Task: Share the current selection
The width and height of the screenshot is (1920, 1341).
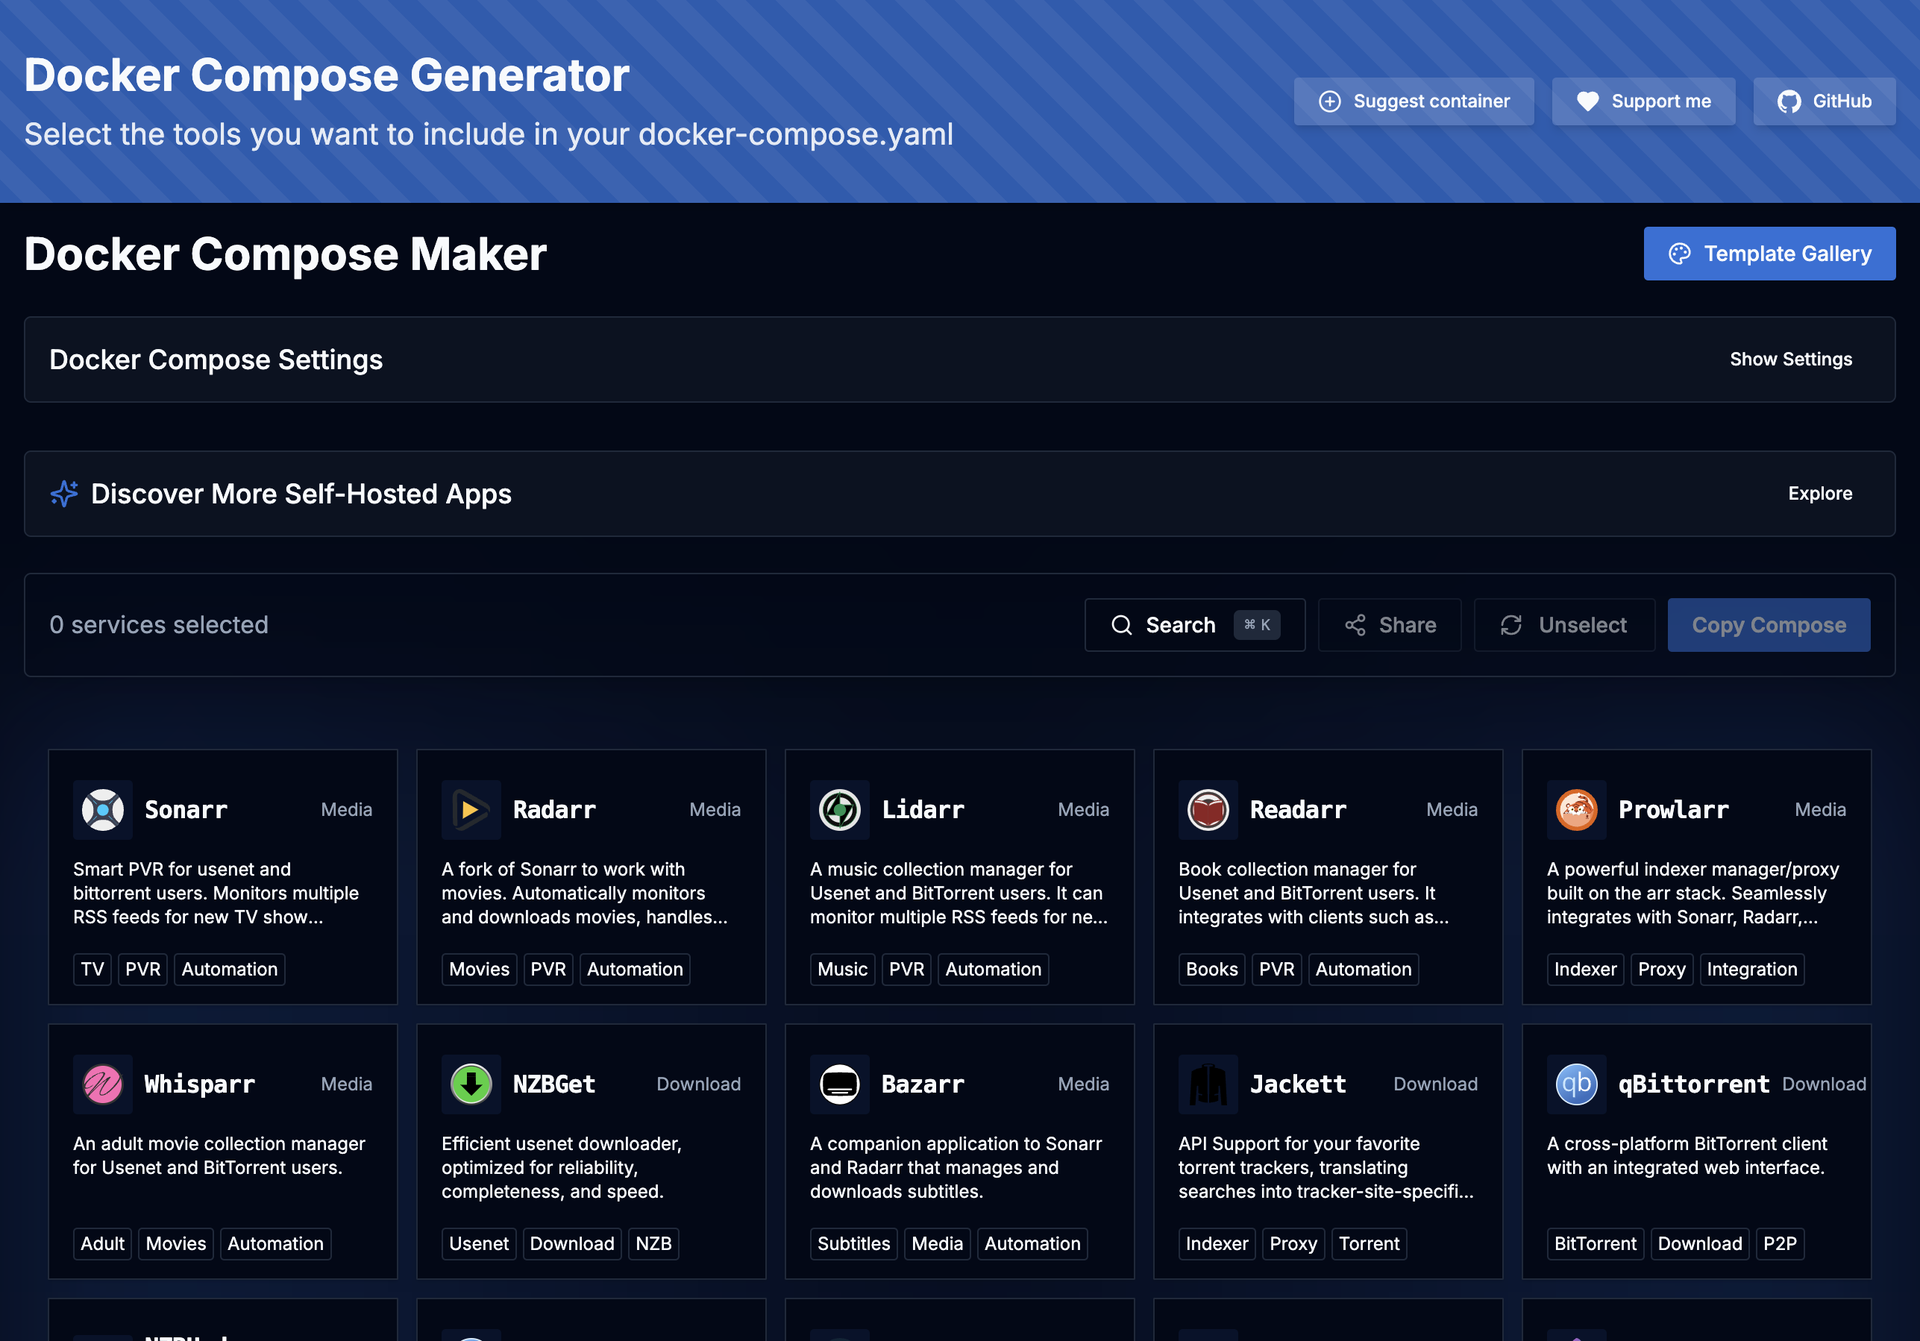Action: pyautogui.click(x=1390, y=625)
